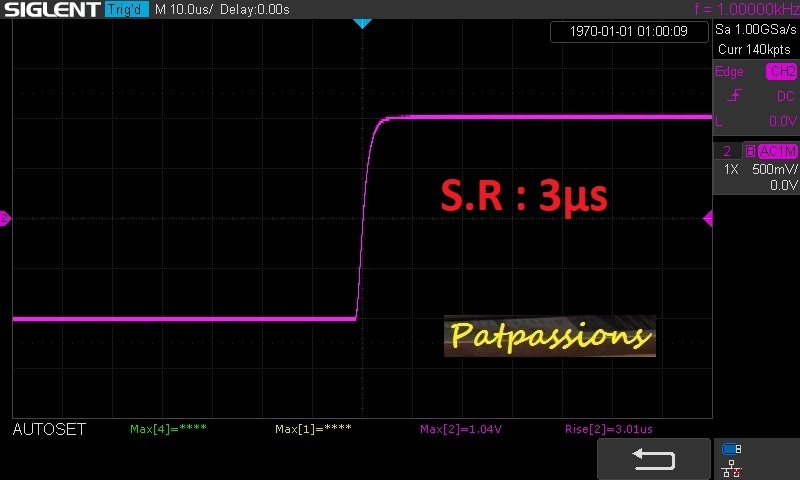Image resolution: width=800 pixels, height=480 pixels.
Task: Click the USB device status icon
Action: pyautogui.click(x=732, y=449)
